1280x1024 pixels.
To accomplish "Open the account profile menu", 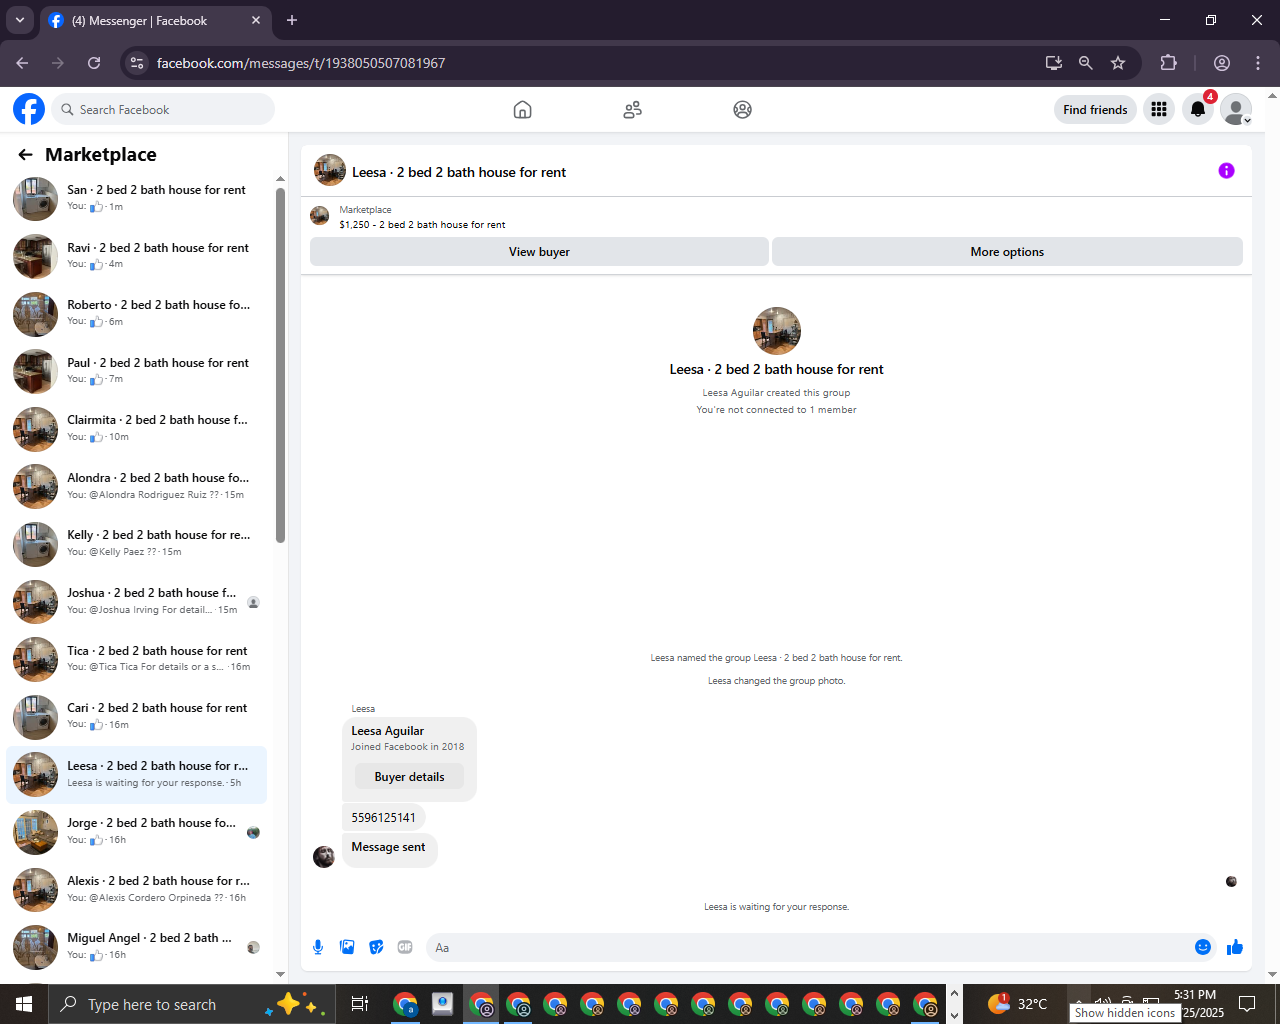I will coord(1236,109).
